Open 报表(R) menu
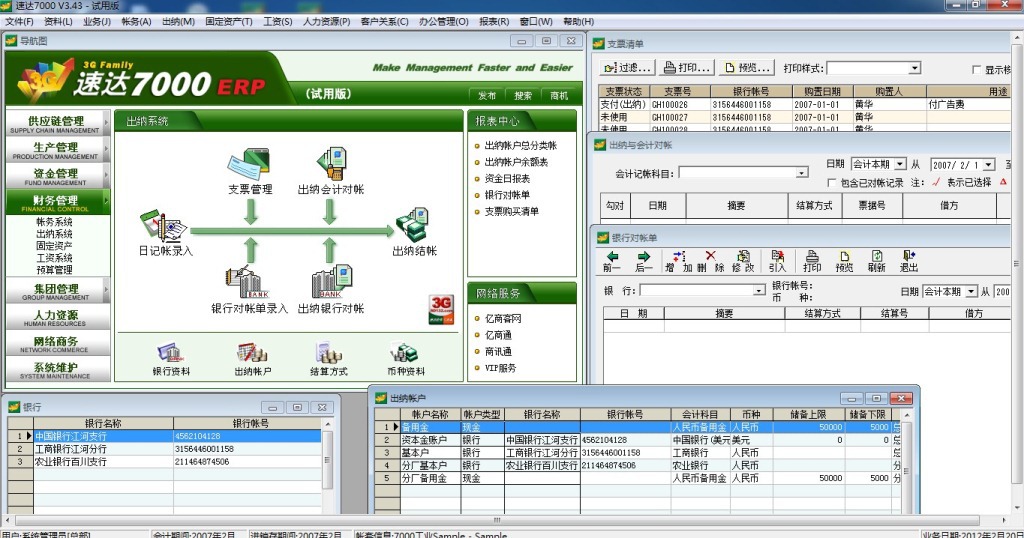Viewport: 1024px width, 538px height. (x=494, y=22)
